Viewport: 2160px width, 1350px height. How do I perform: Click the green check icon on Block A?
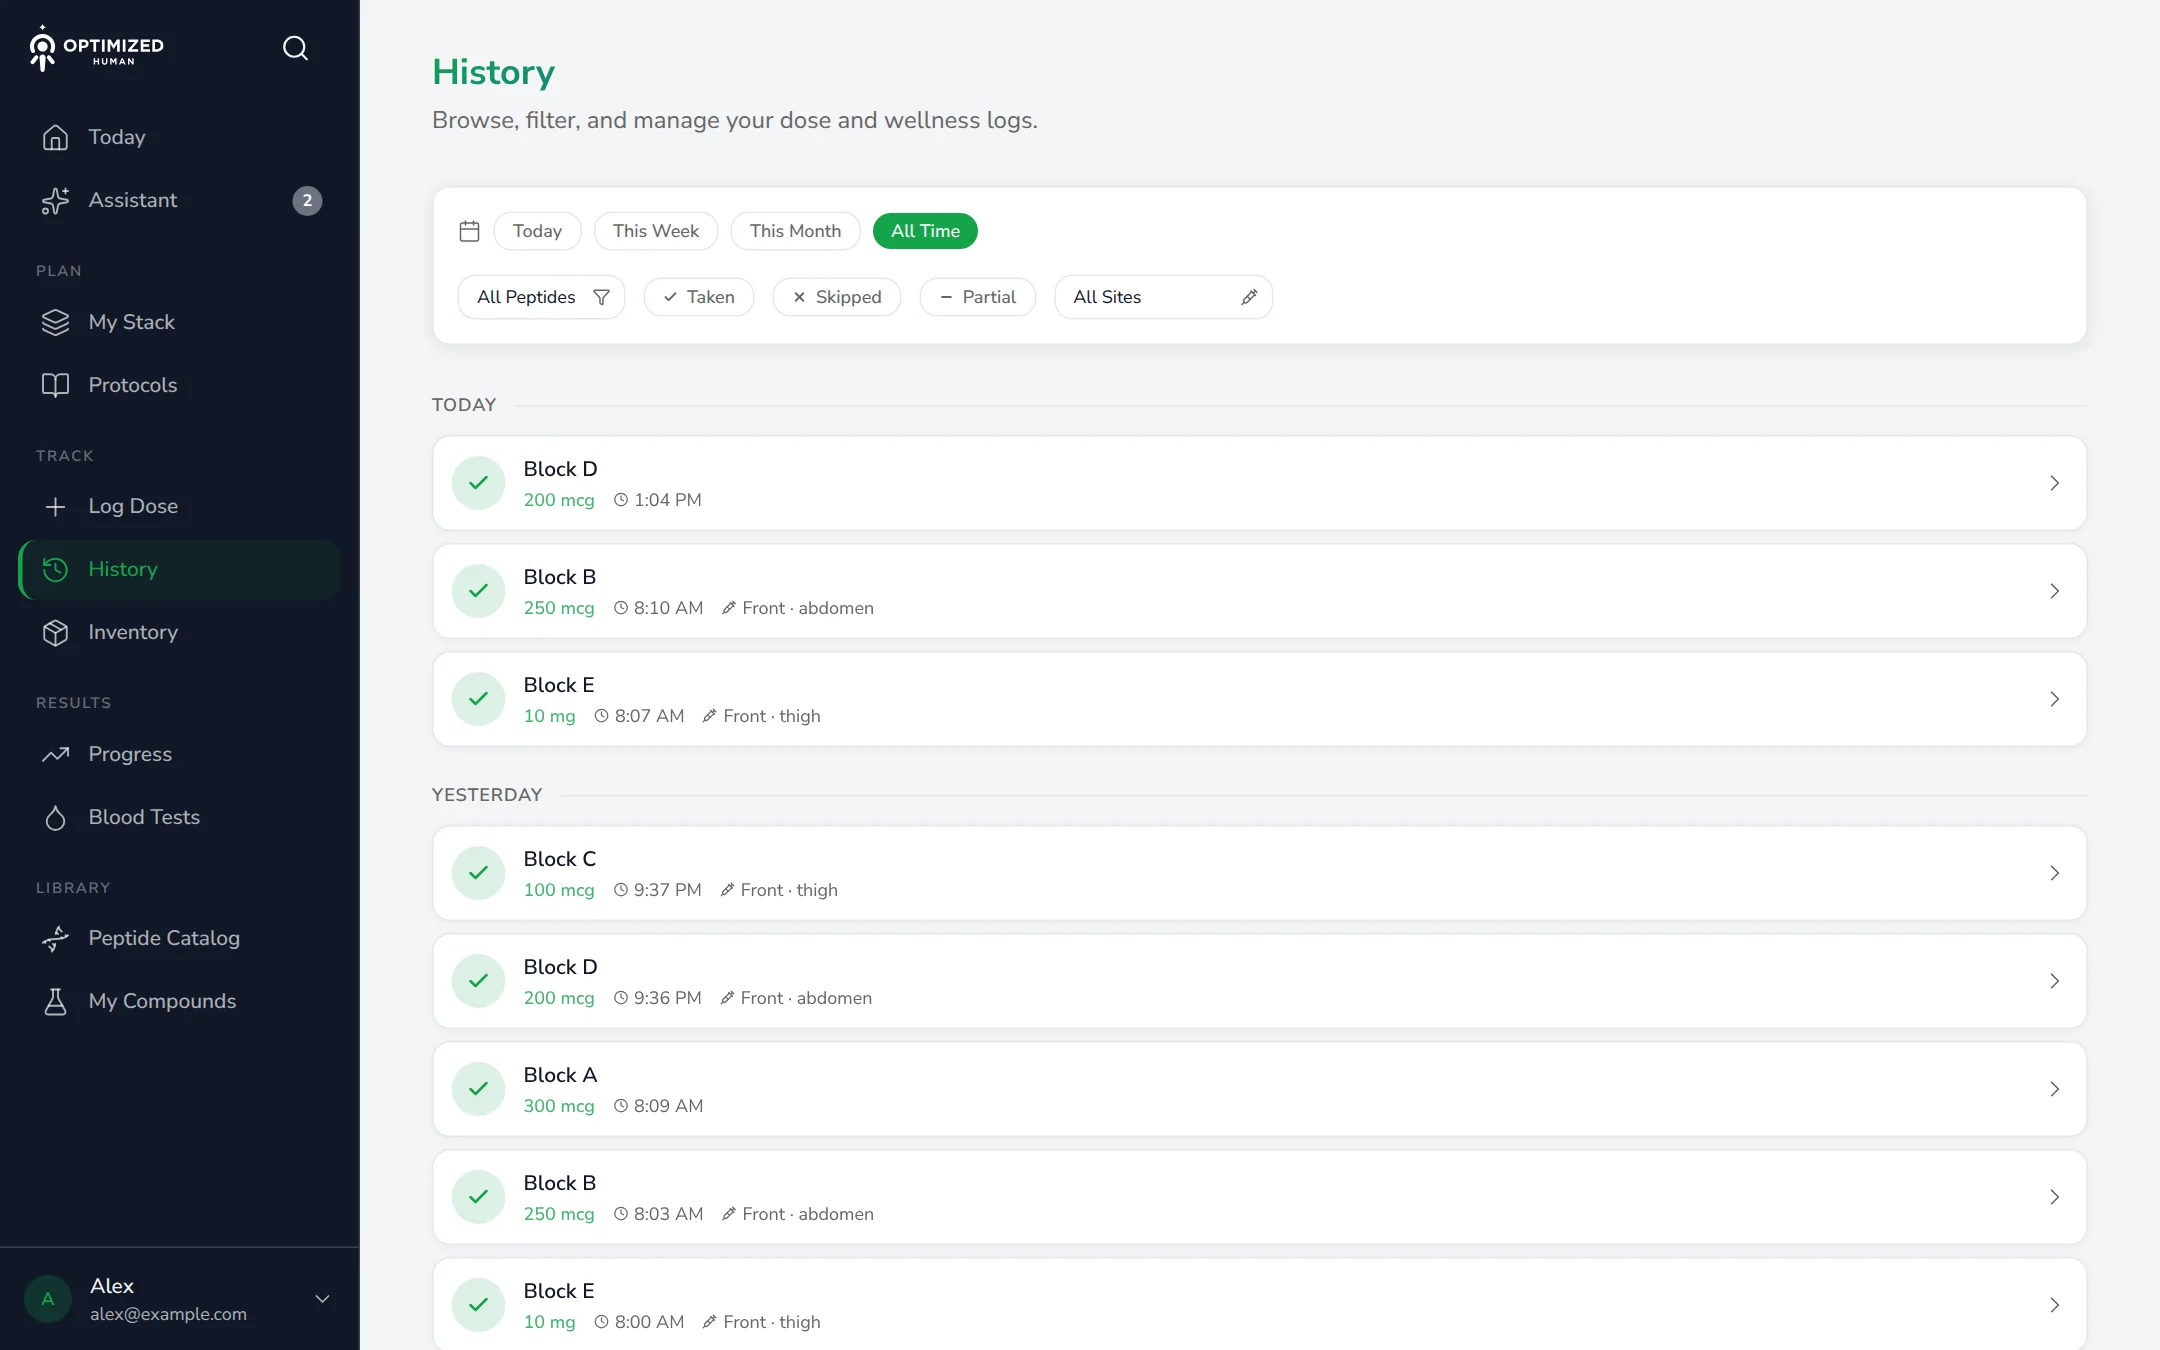tap(478, 1089)
